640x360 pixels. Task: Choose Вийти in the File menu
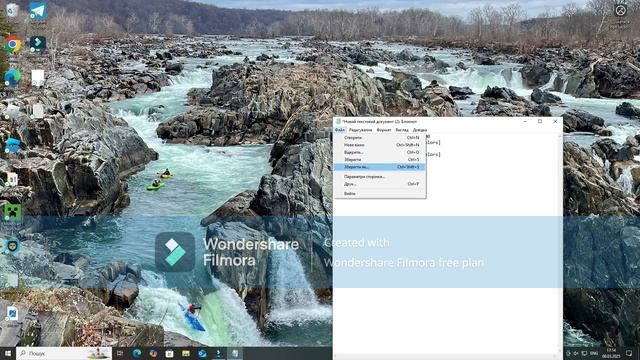[x=380, y=193]
